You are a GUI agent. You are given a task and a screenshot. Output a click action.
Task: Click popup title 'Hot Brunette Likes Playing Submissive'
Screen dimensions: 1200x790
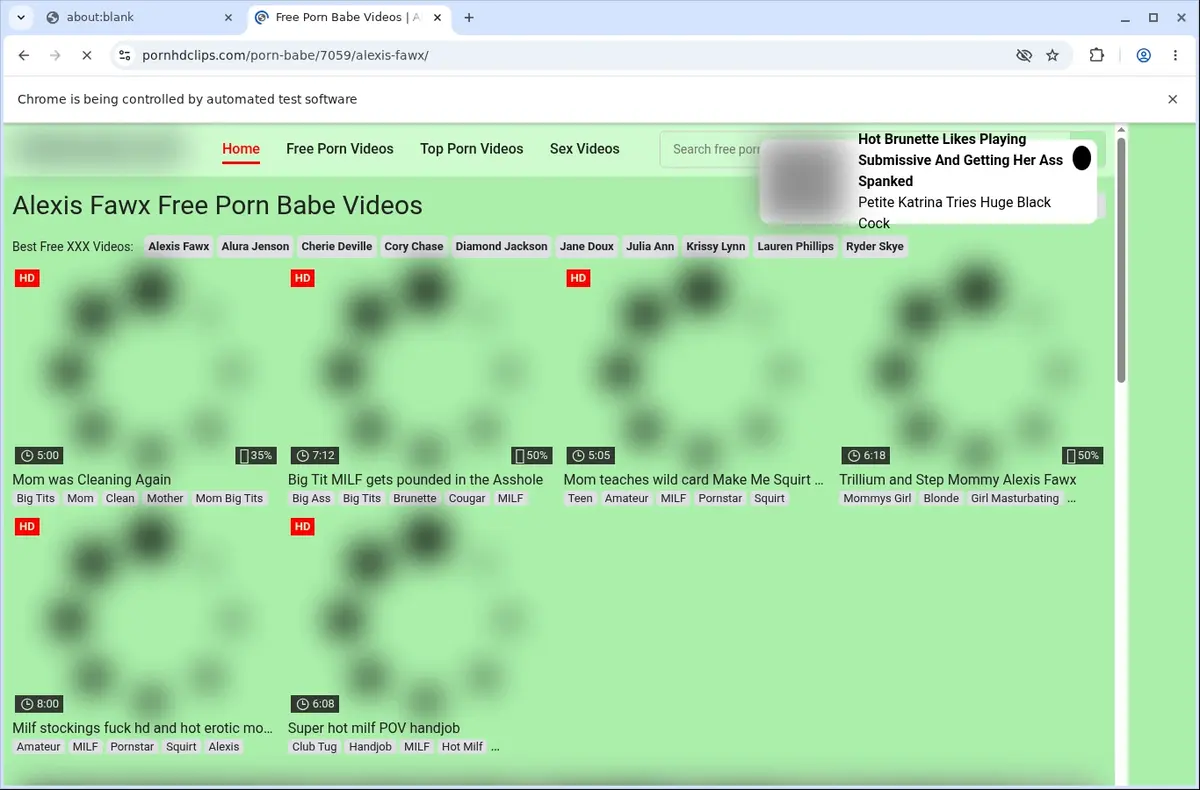pyautogui.click(x=961, y=160)
